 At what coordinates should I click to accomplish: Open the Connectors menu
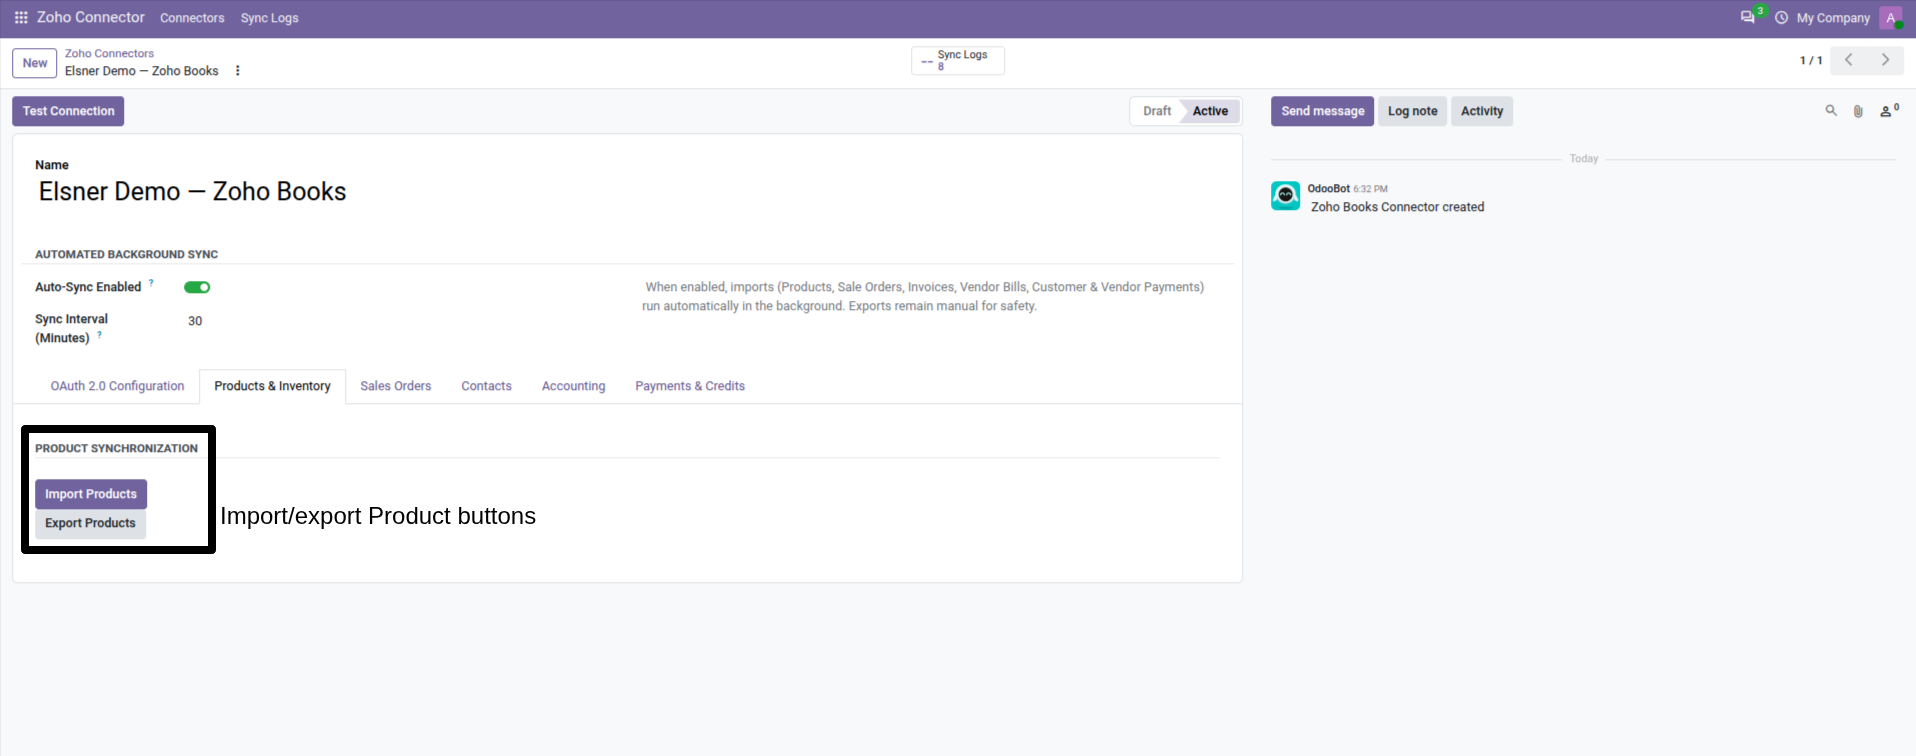click(192, 18)
